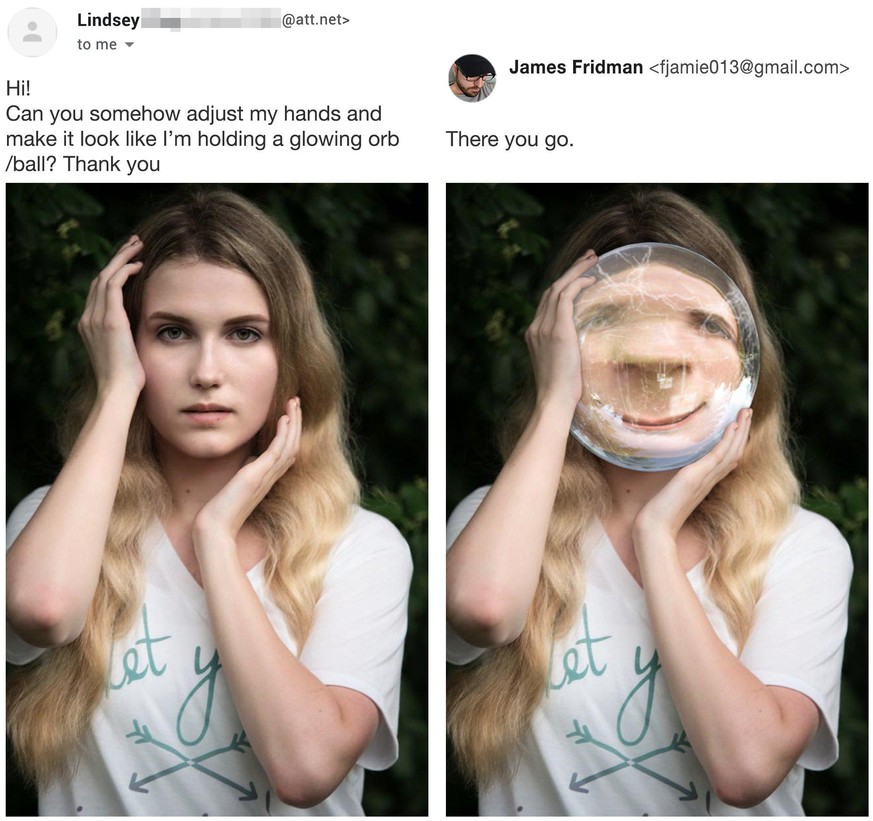Click Lindsey's default gray avatar icon
The image size is (873, 821).
pyautogui.click(x=32, y=32)
